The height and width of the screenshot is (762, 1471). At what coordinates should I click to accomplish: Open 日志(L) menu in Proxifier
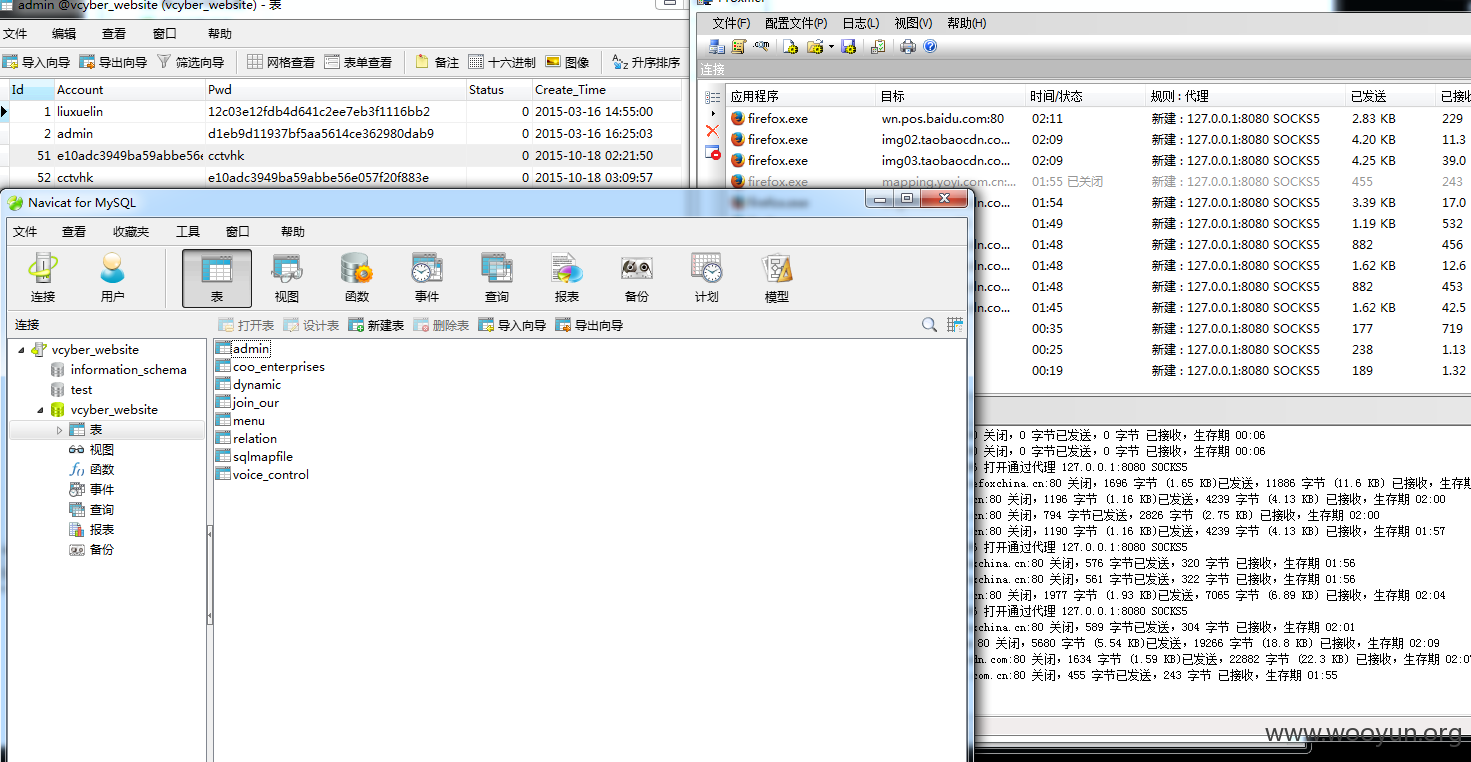861,23
